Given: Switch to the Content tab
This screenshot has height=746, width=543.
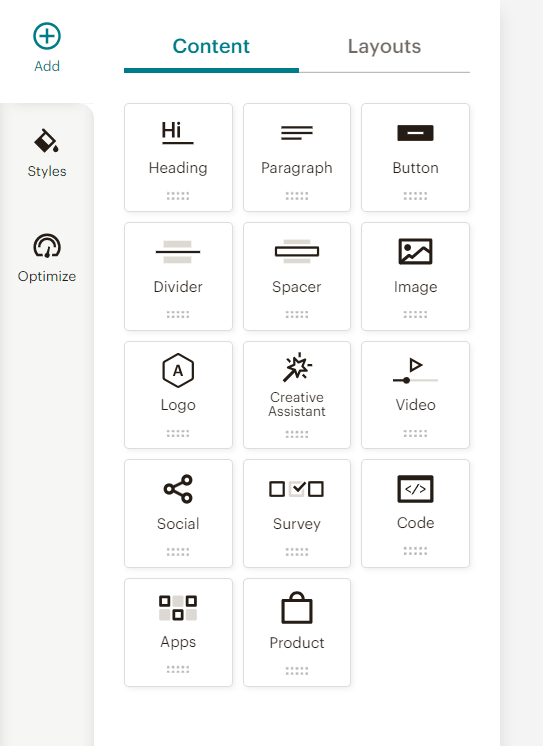Looking at the screenshot, I should (211, 47).
